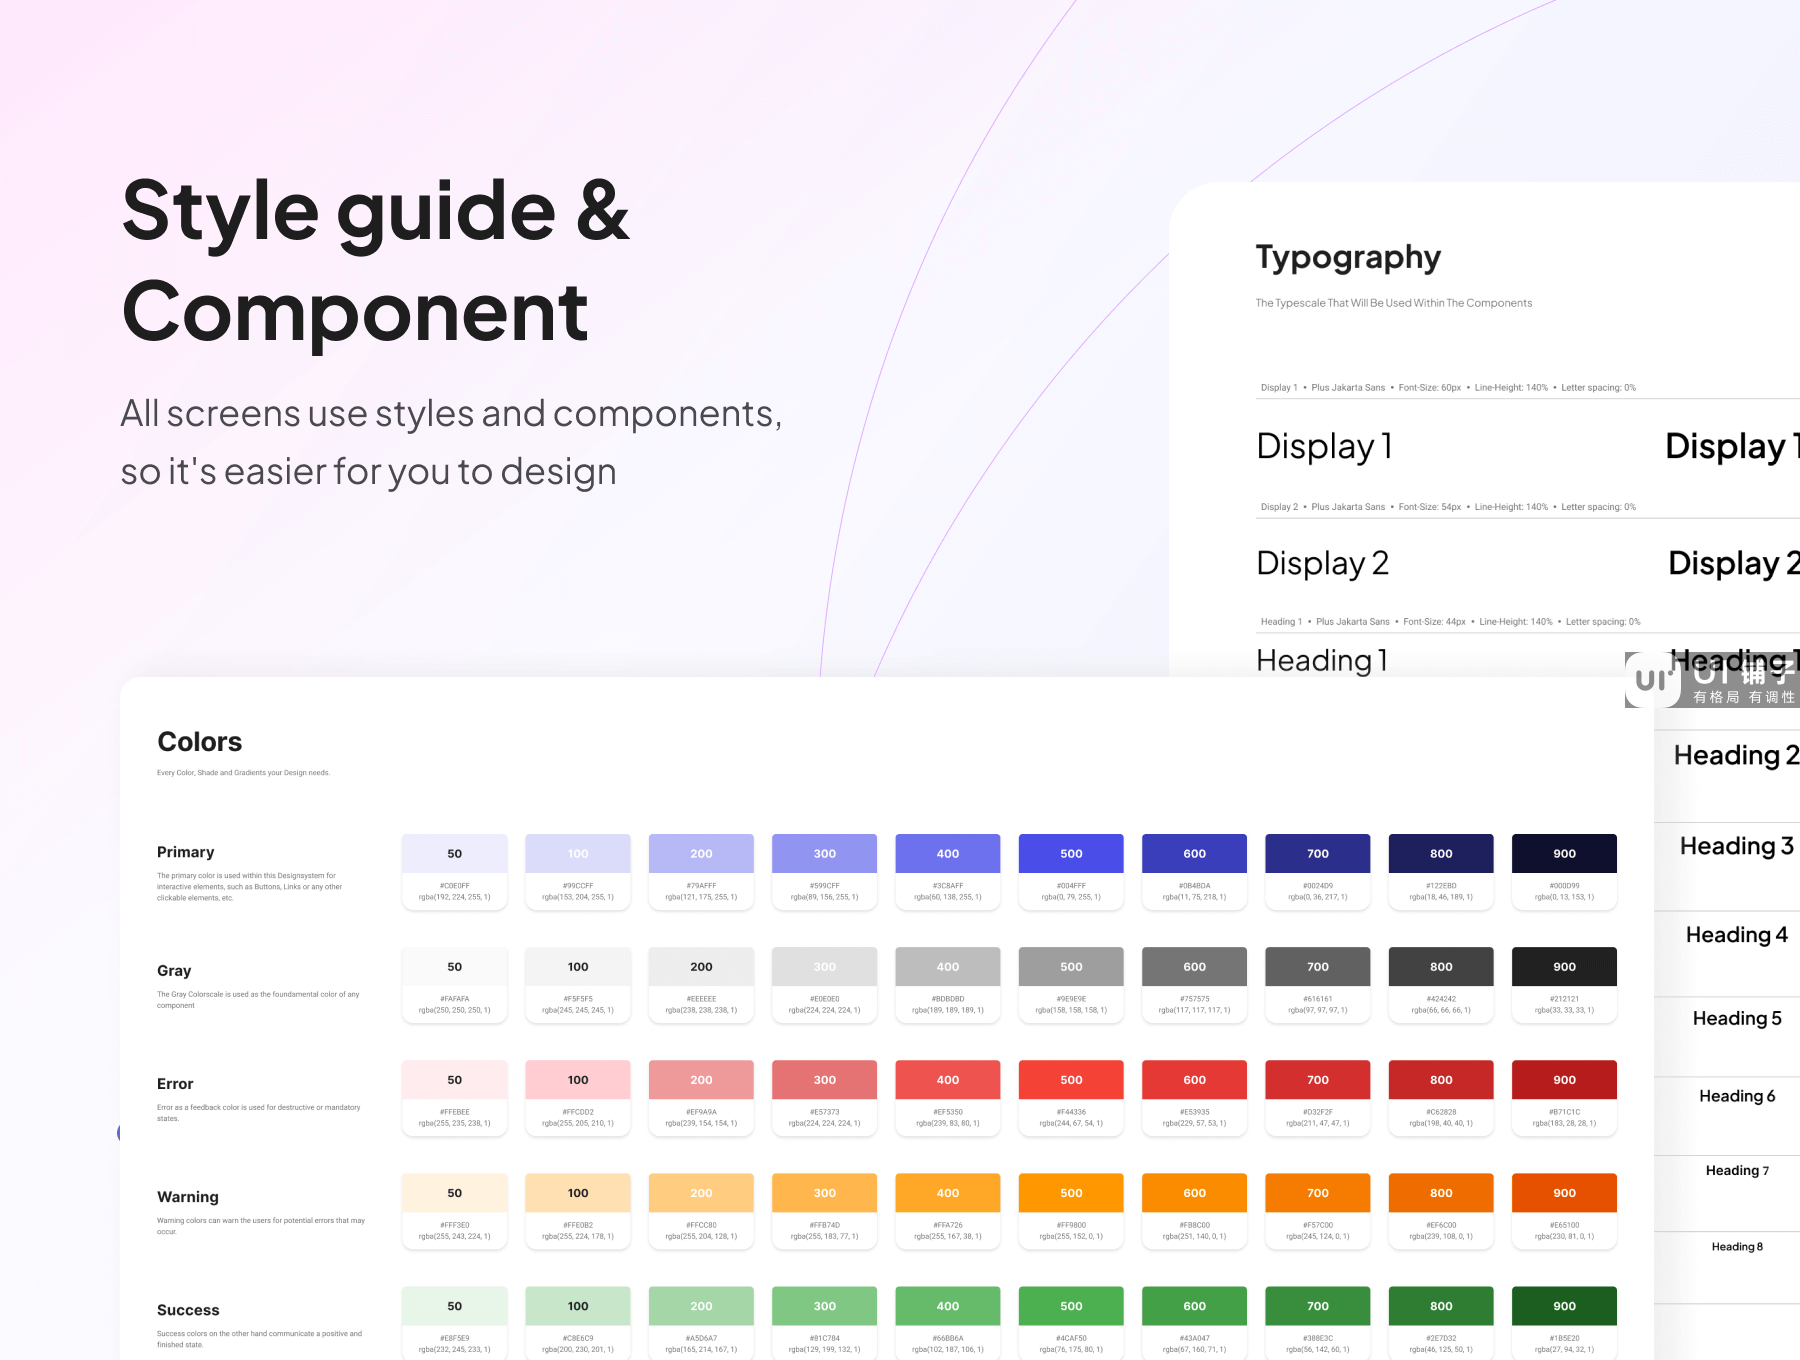Select the Success 50 swatch
Image resolution: width=1800 pixels, height=1360 pixels.
pyautogui.click(x=455, y=1322)
